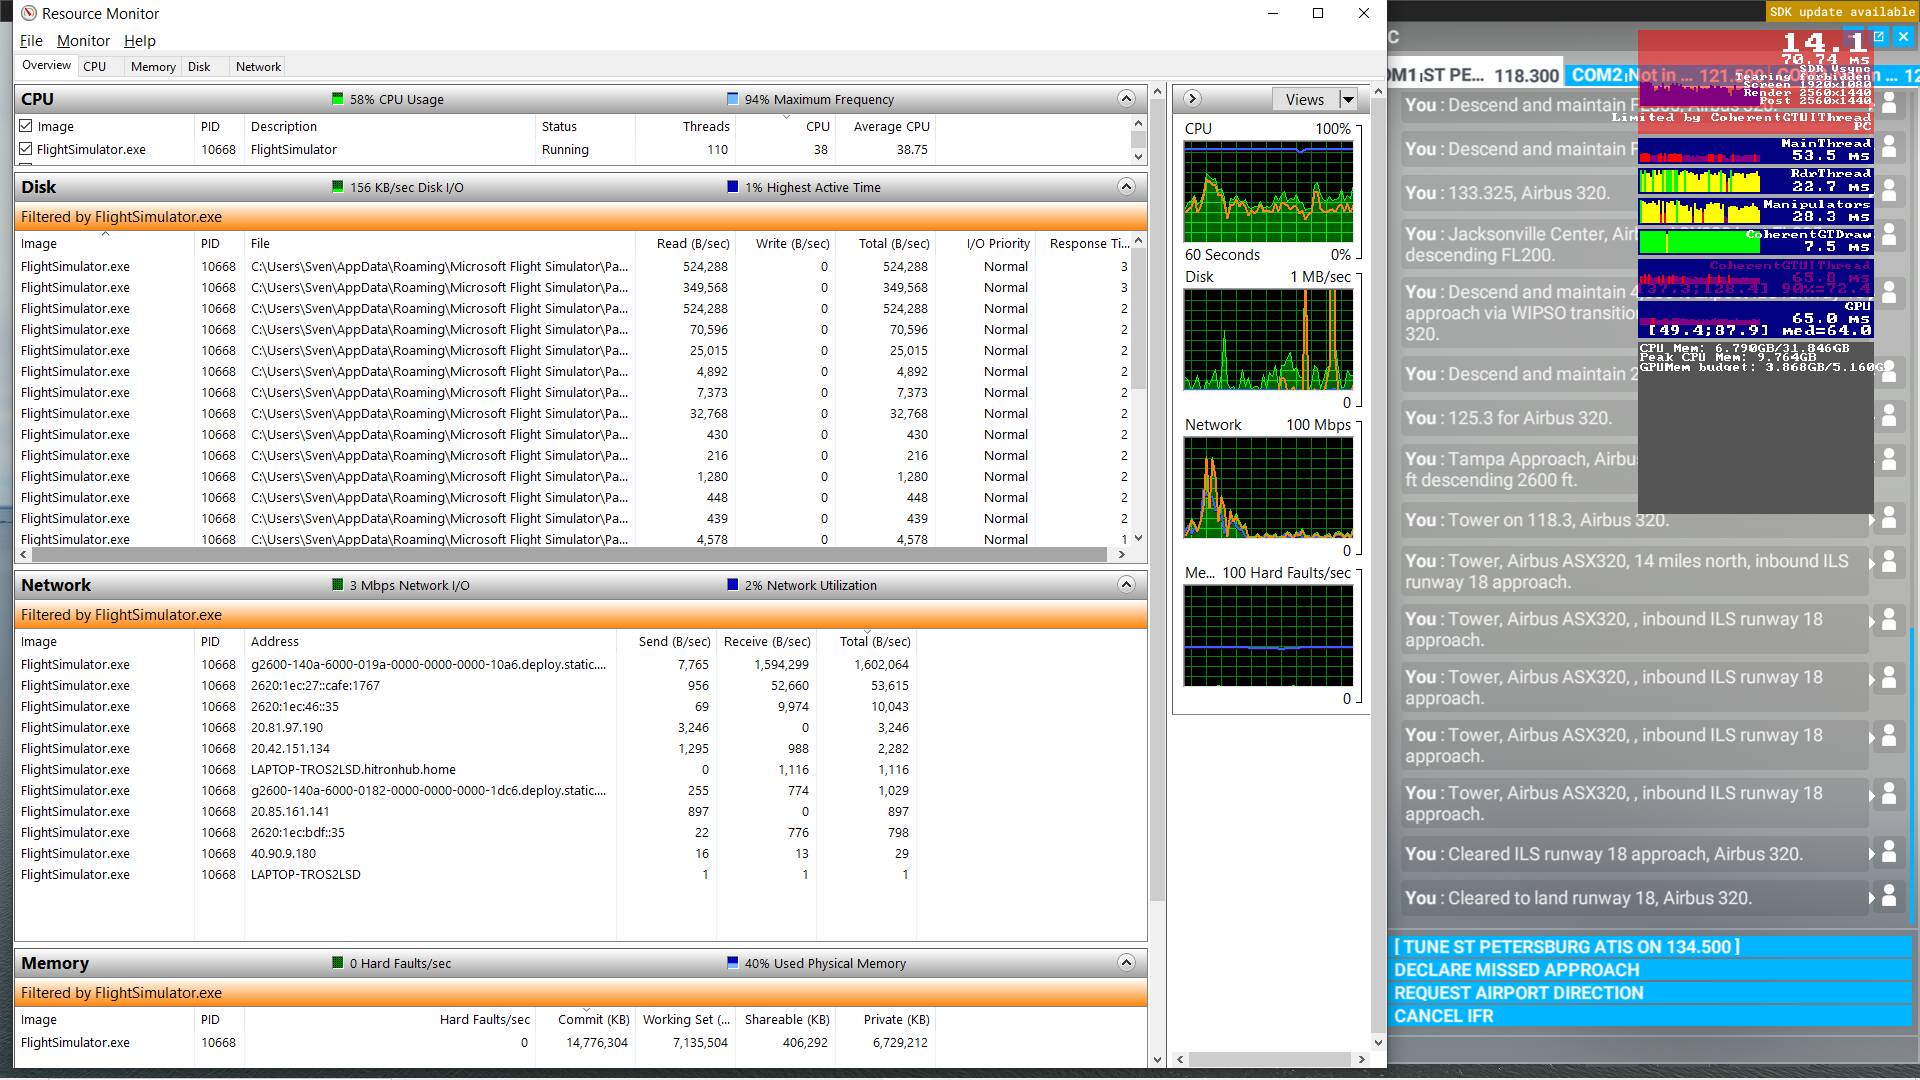Click speaker icon beside Cleared ILS runway message

pos(1888,851)
